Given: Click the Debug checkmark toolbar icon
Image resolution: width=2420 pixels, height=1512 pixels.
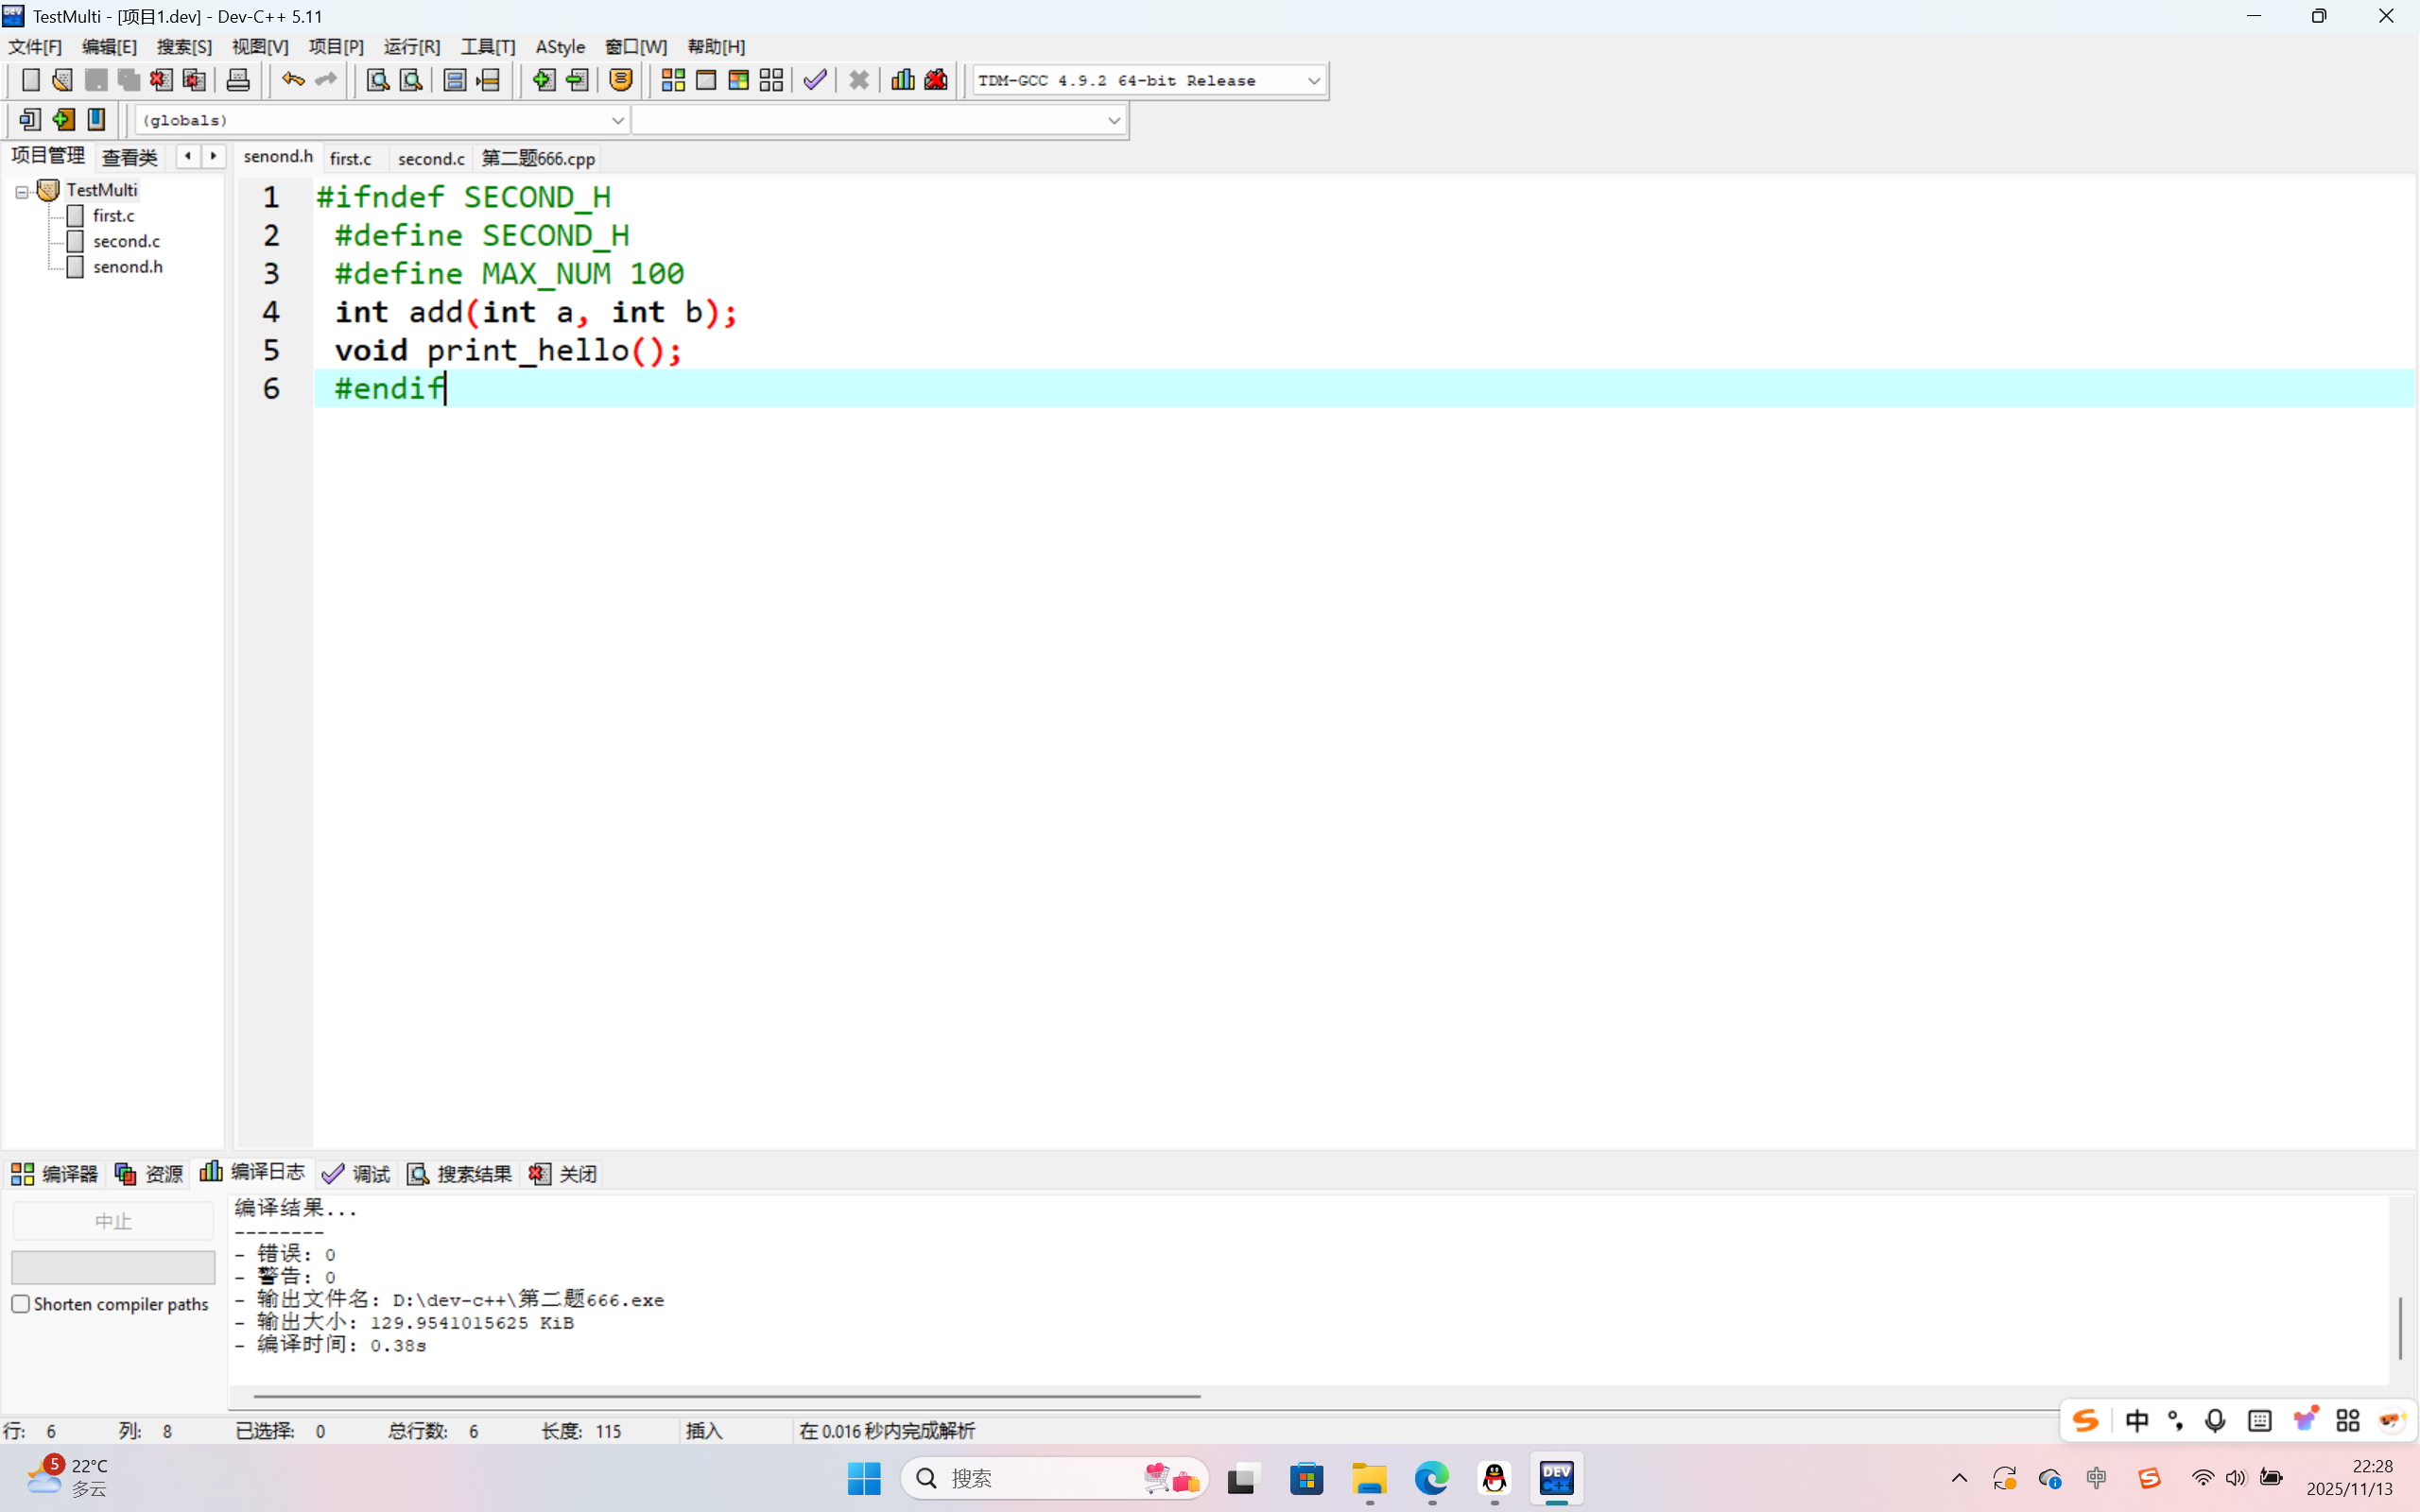Looking at the screenshot, I should point(815,80).
